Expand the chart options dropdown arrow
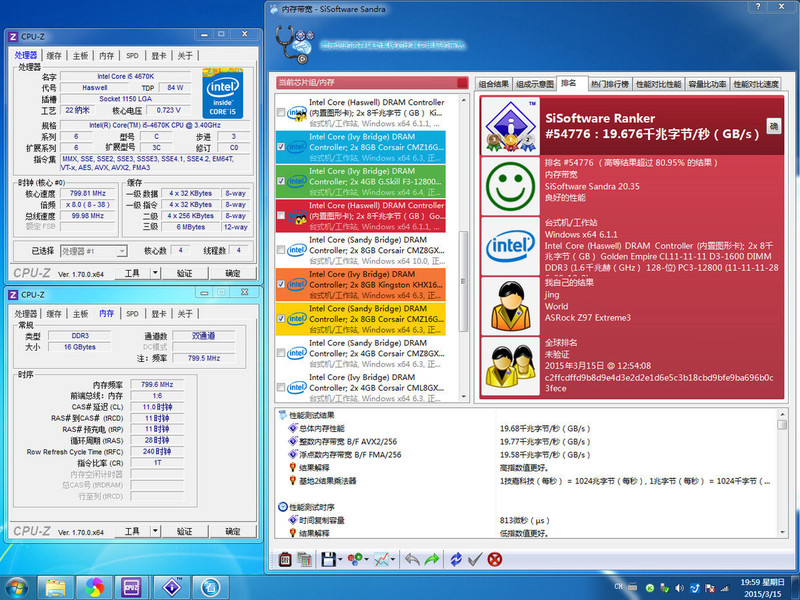Screen dimensions: 800x600 point(393,560)
